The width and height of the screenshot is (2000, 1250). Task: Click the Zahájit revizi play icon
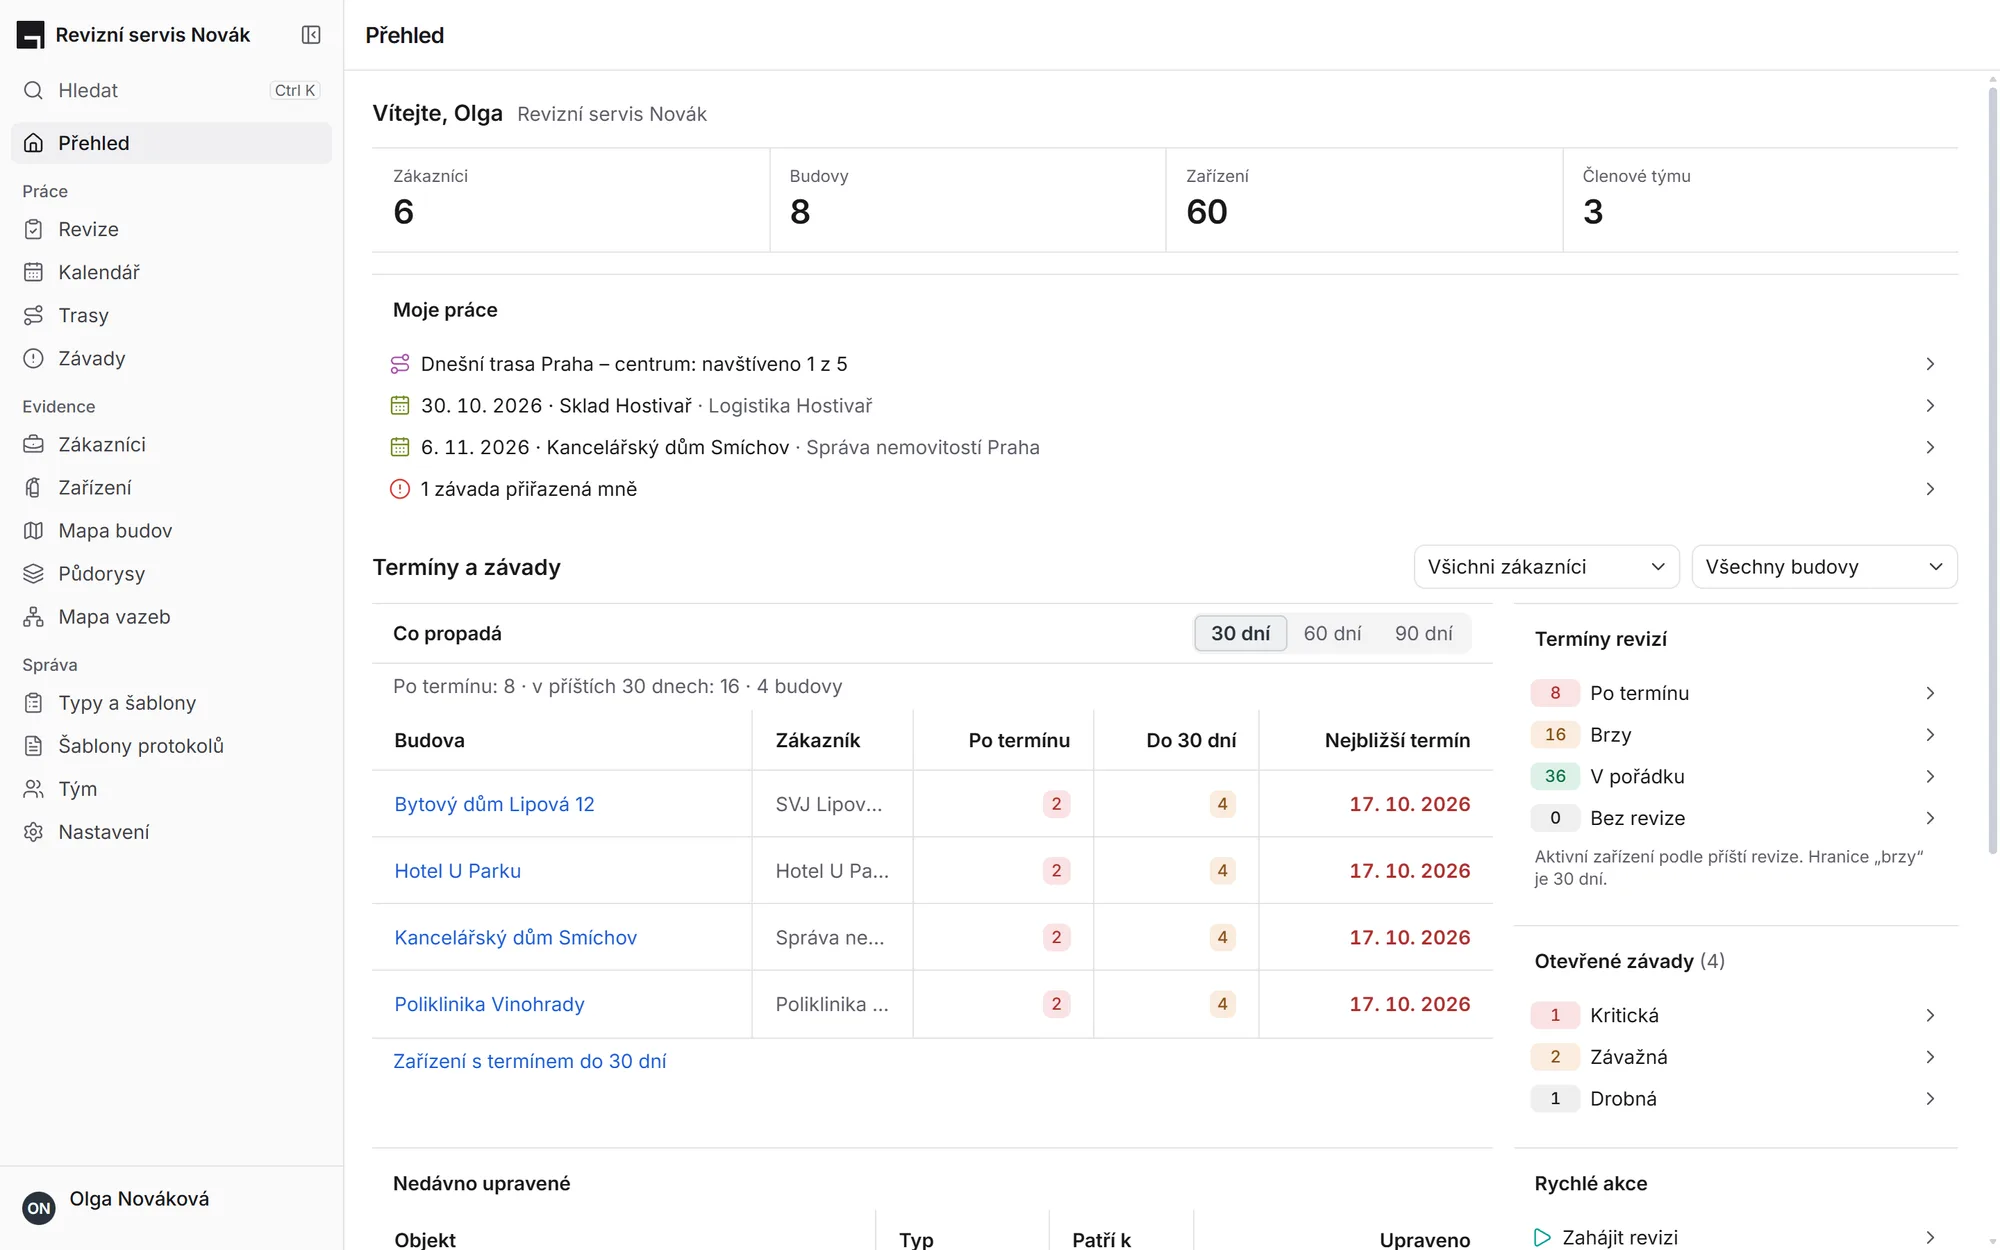[x=1542, y=1237]
